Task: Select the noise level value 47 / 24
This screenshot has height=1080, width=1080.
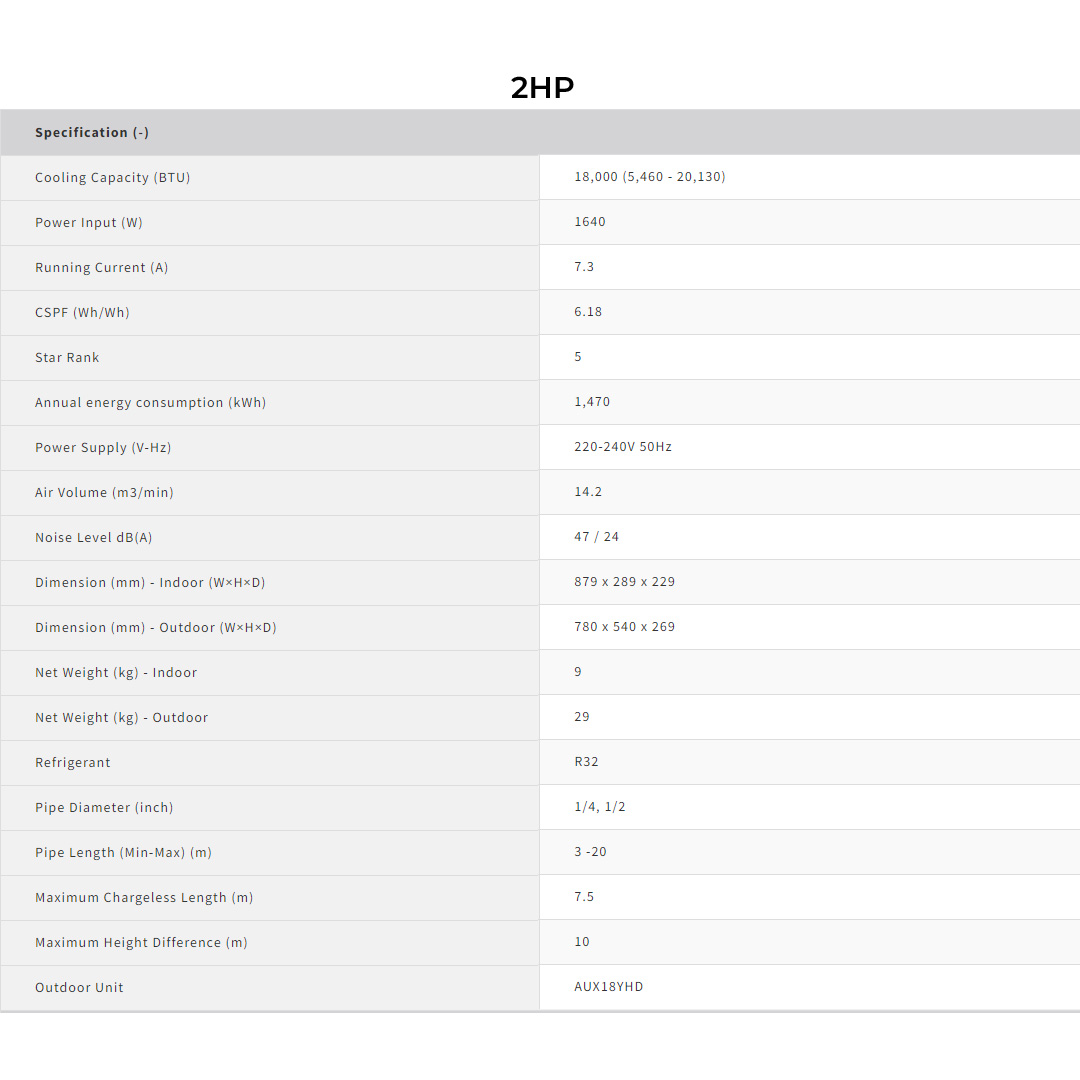Action: tap(596, 537)
